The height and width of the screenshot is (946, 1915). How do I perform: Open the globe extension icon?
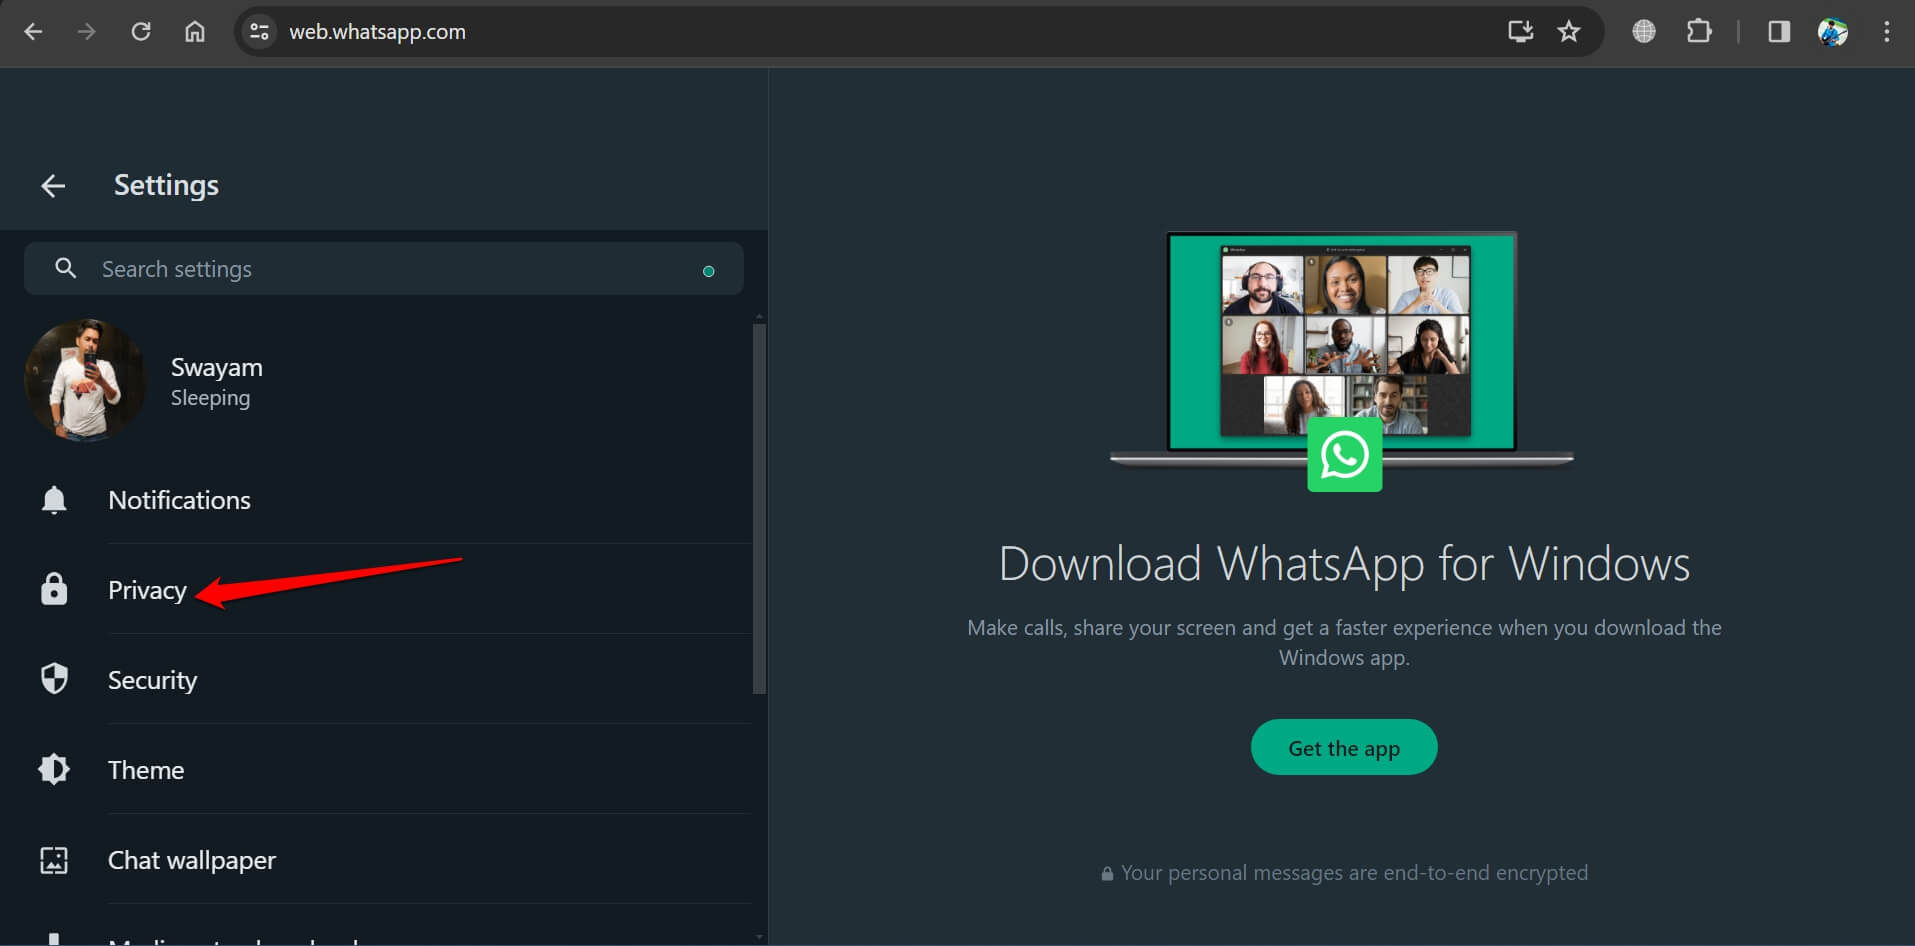tap(1644, 32)
